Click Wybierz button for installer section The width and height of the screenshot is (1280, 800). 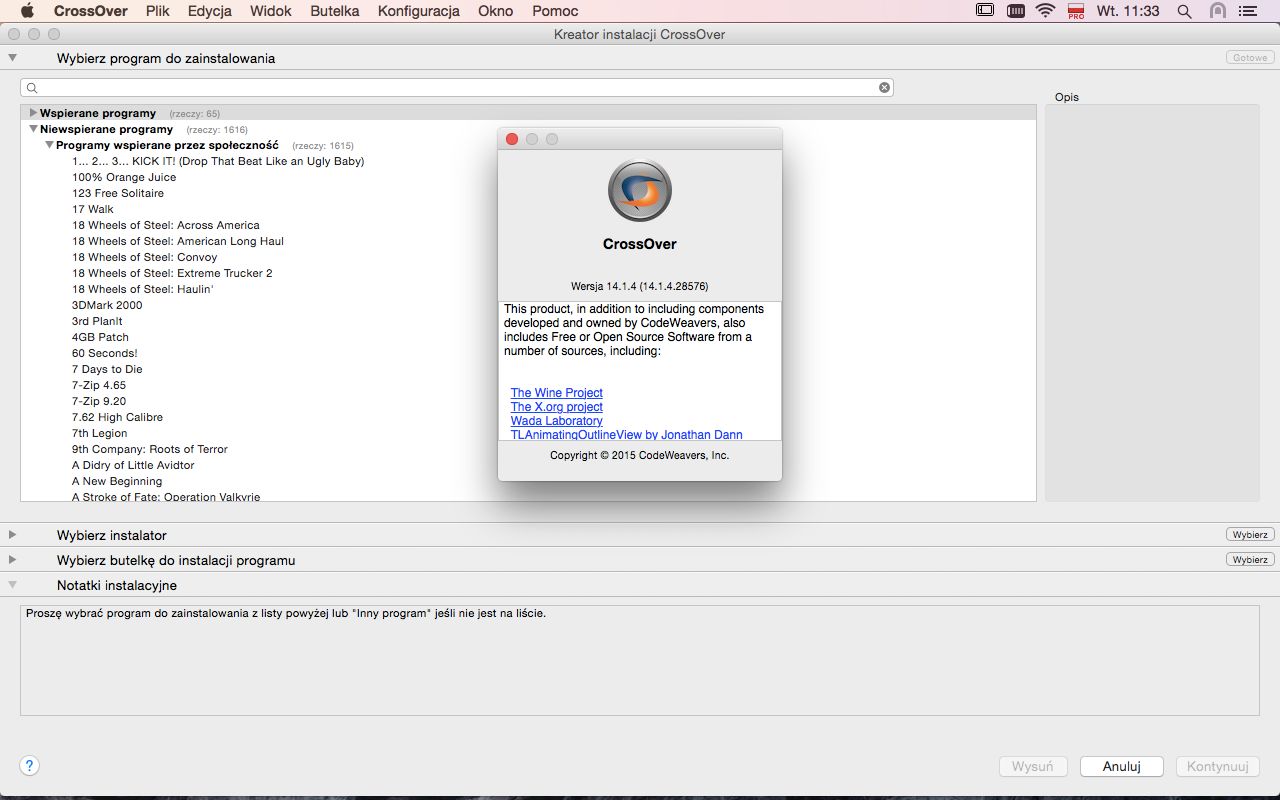[x=1250, y=535]
